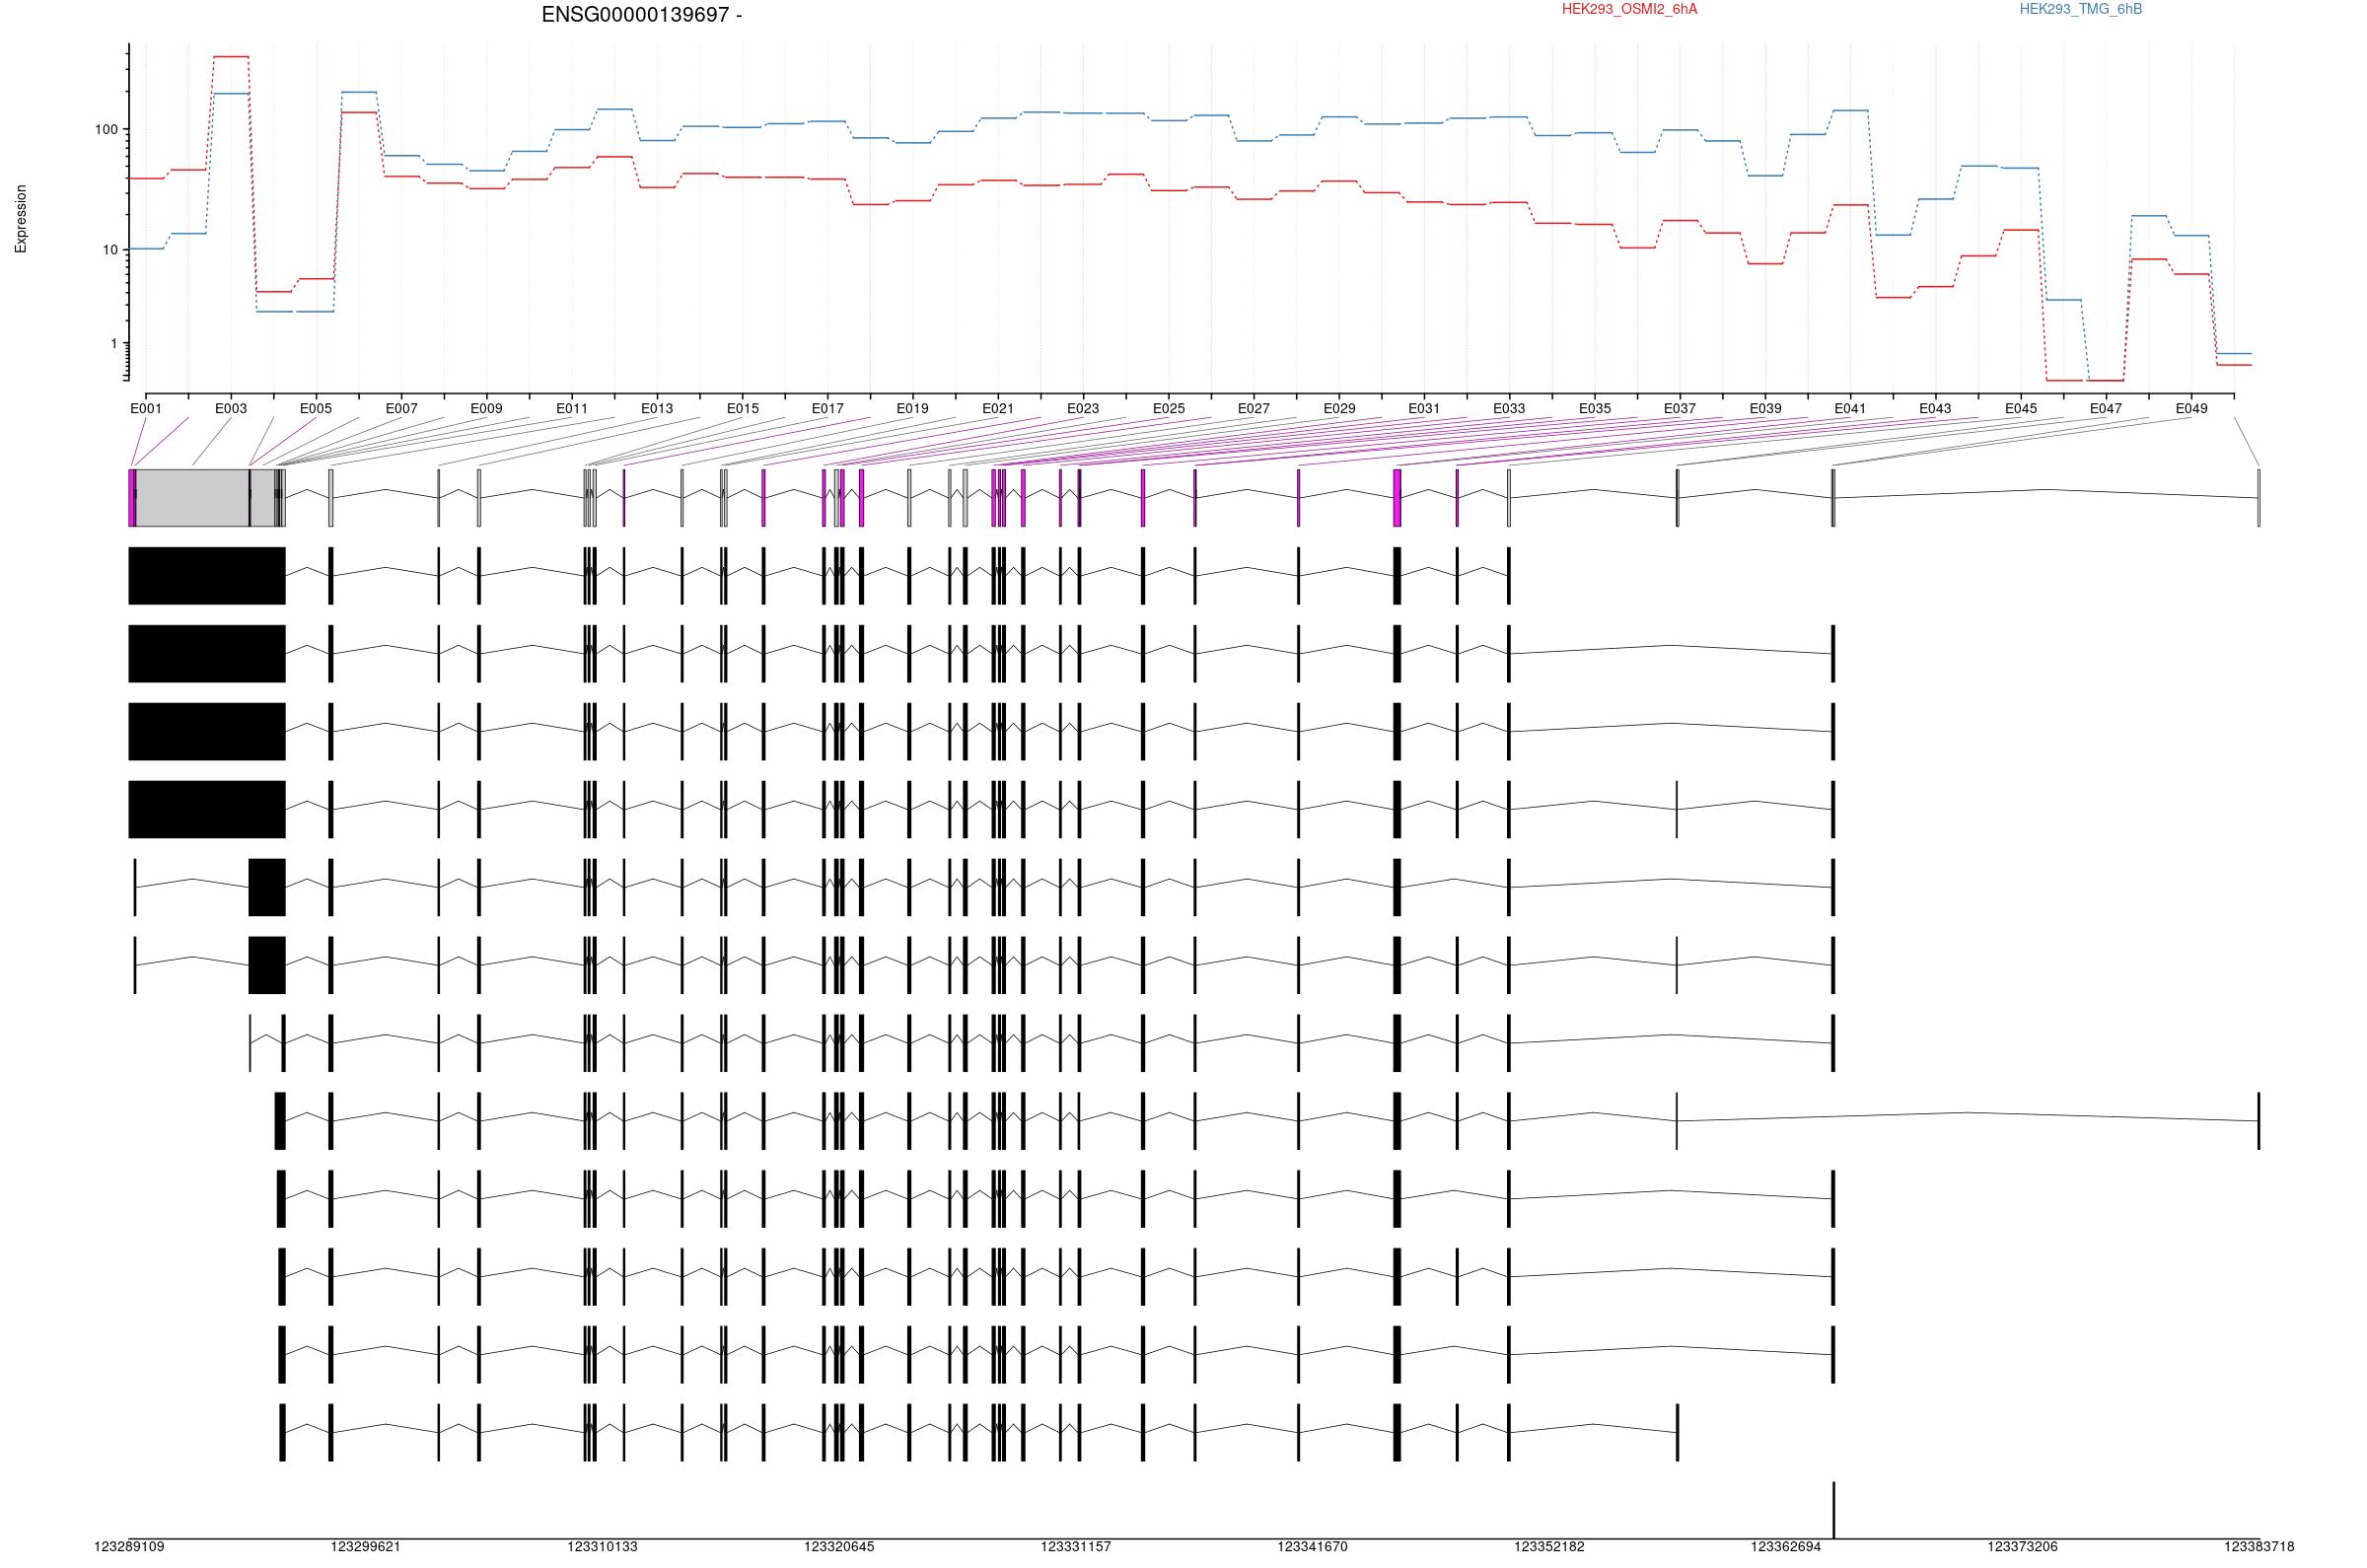Click exon bin label E011
The height and width of the screenshot is (1568, 2367).
pyautogui.click(x=571, y=409)
